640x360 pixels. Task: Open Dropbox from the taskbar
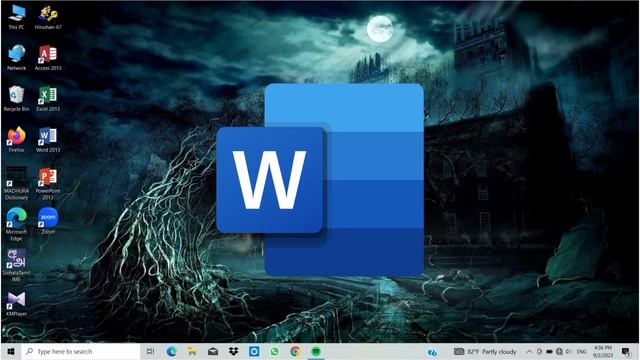[233, 351]
